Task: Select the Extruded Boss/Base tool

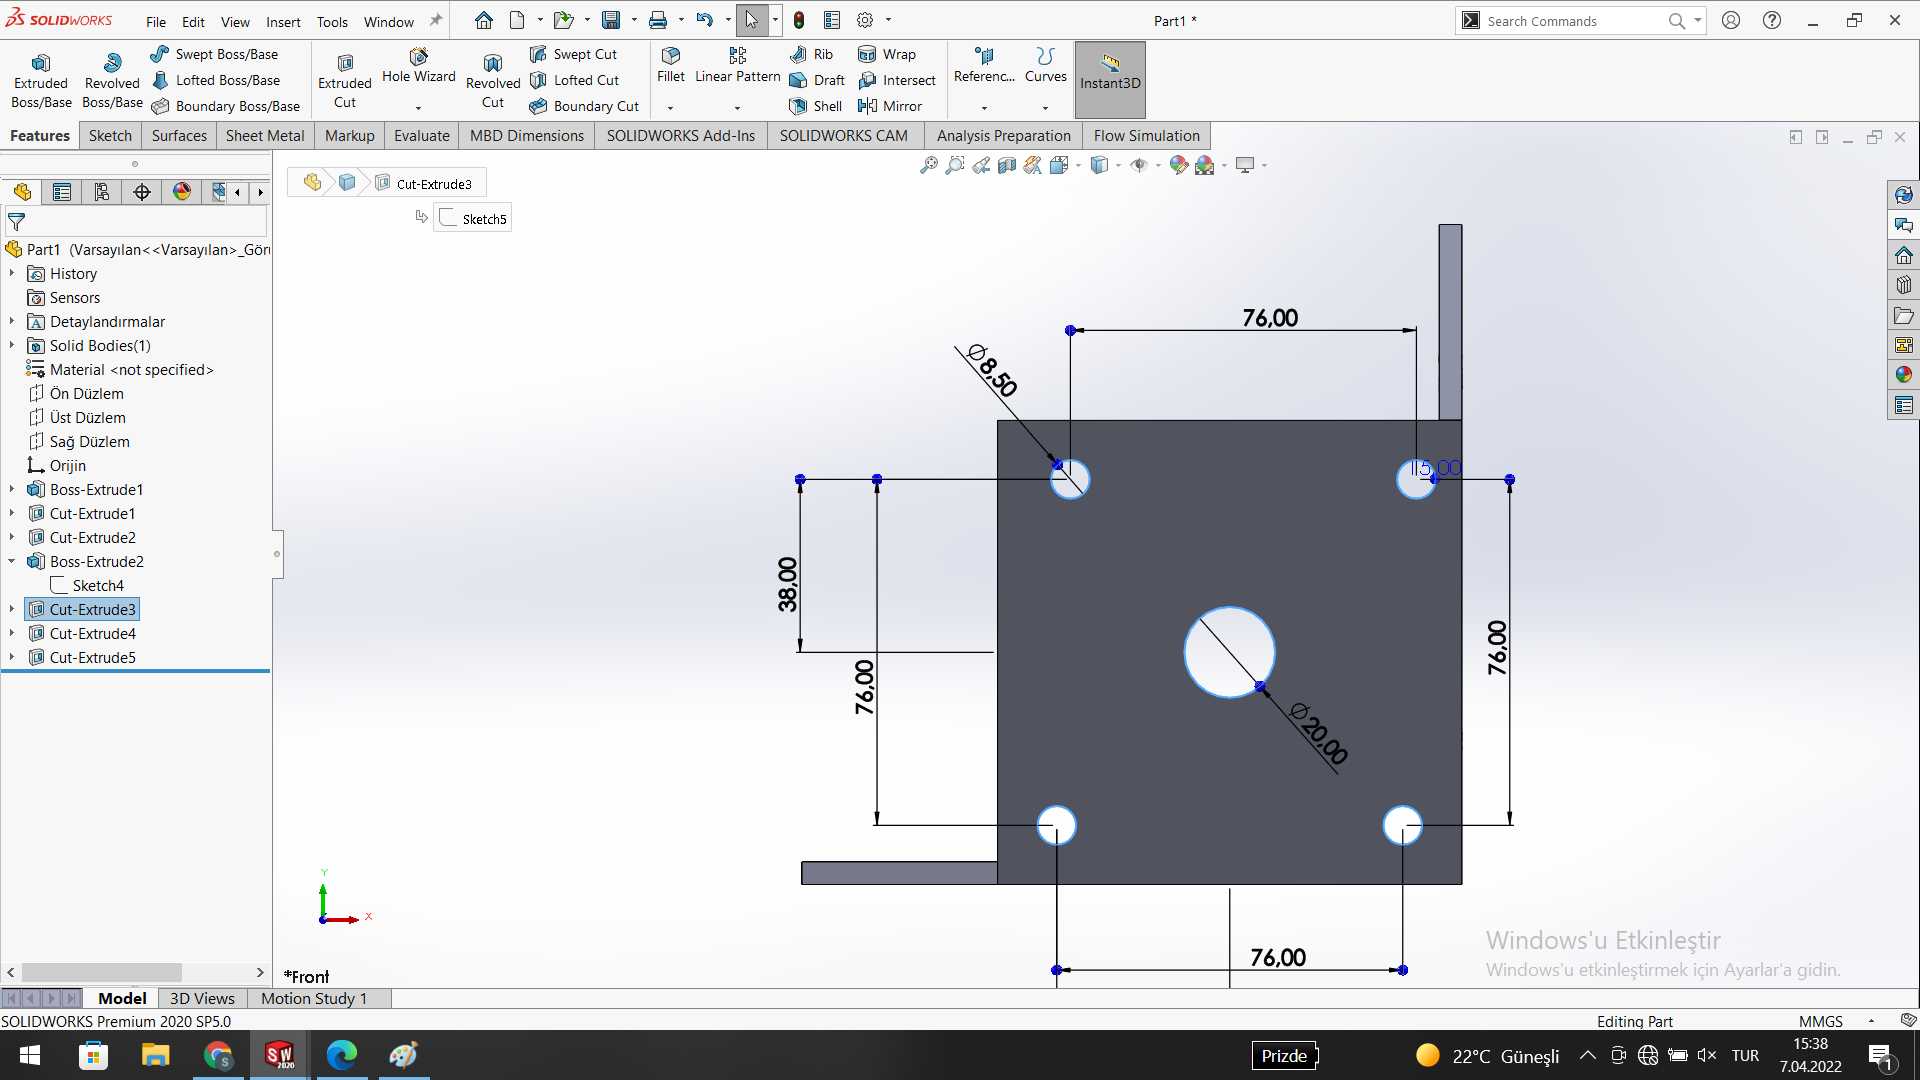Action: click(41, 80)
